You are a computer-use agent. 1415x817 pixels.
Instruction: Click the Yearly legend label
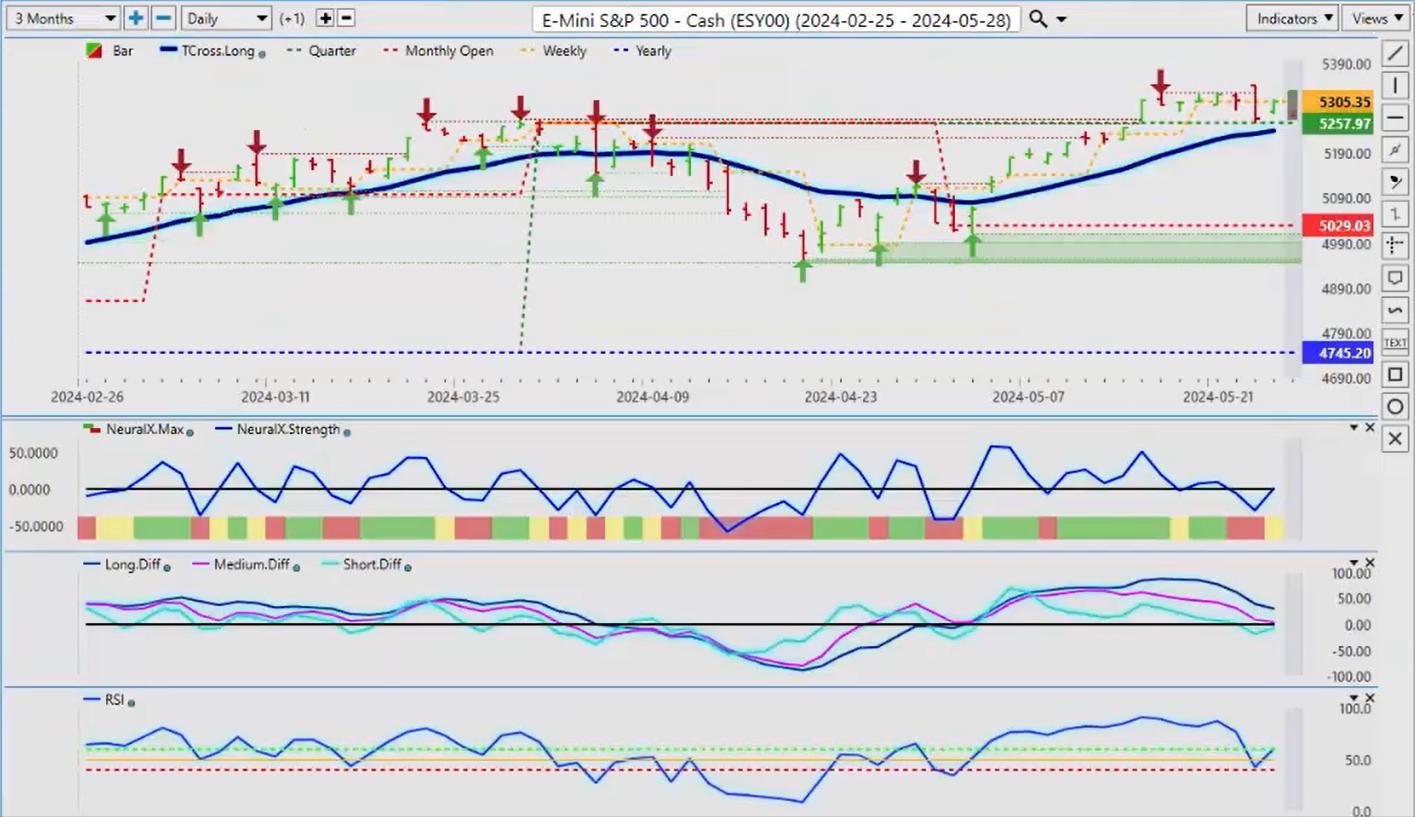[x=654, y=51]
